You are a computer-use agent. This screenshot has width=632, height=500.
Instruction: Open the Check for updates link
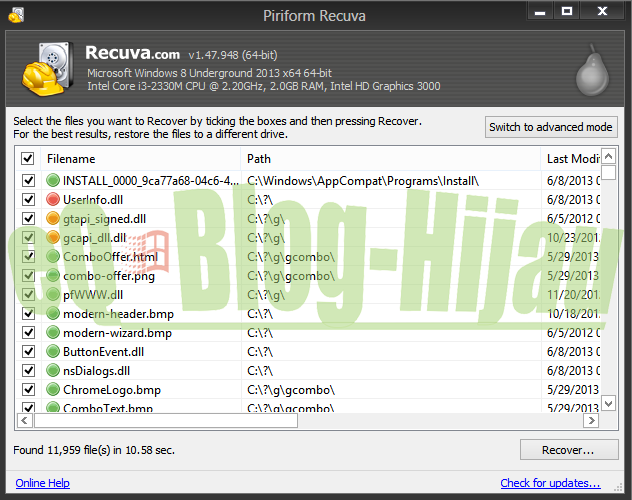[x=550, y=483]
